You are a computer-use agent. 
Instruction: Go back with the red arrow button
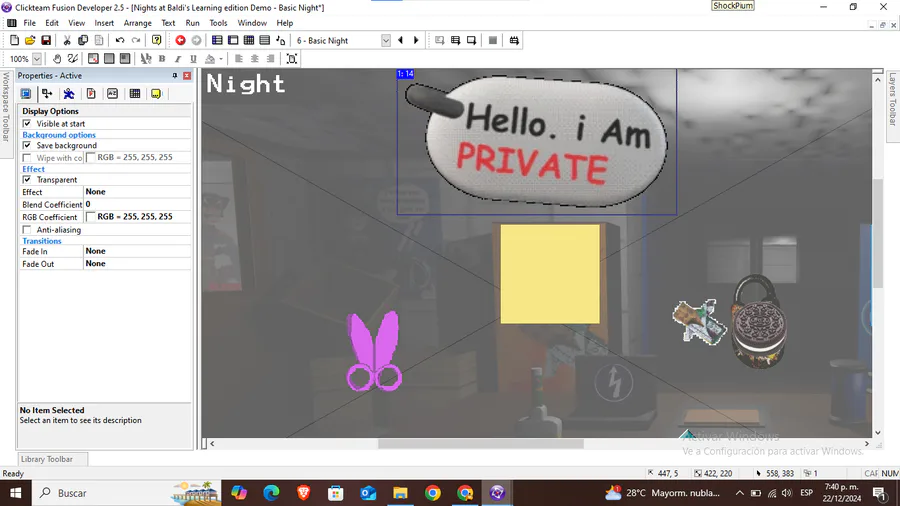tap(180, 40)
